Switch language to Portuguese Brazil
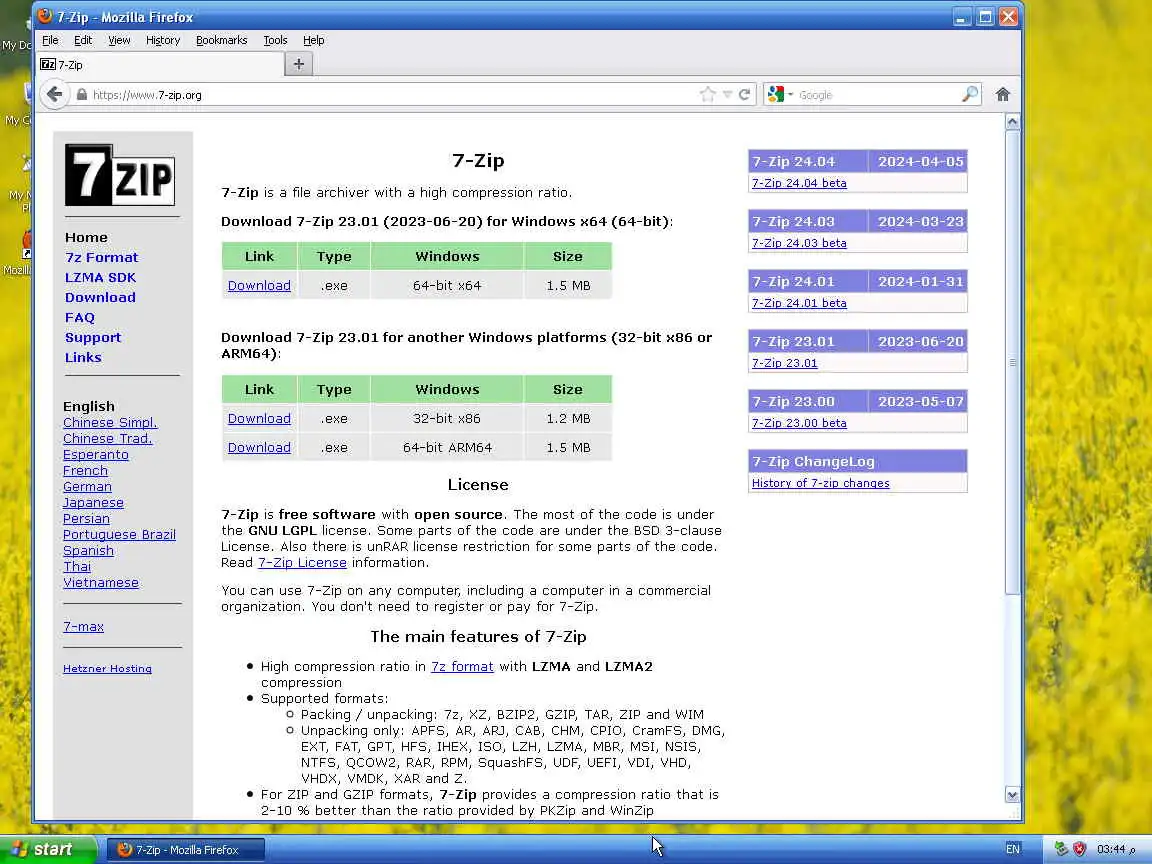The width and height of the screenshot is (1152, 864). [119, 535]
